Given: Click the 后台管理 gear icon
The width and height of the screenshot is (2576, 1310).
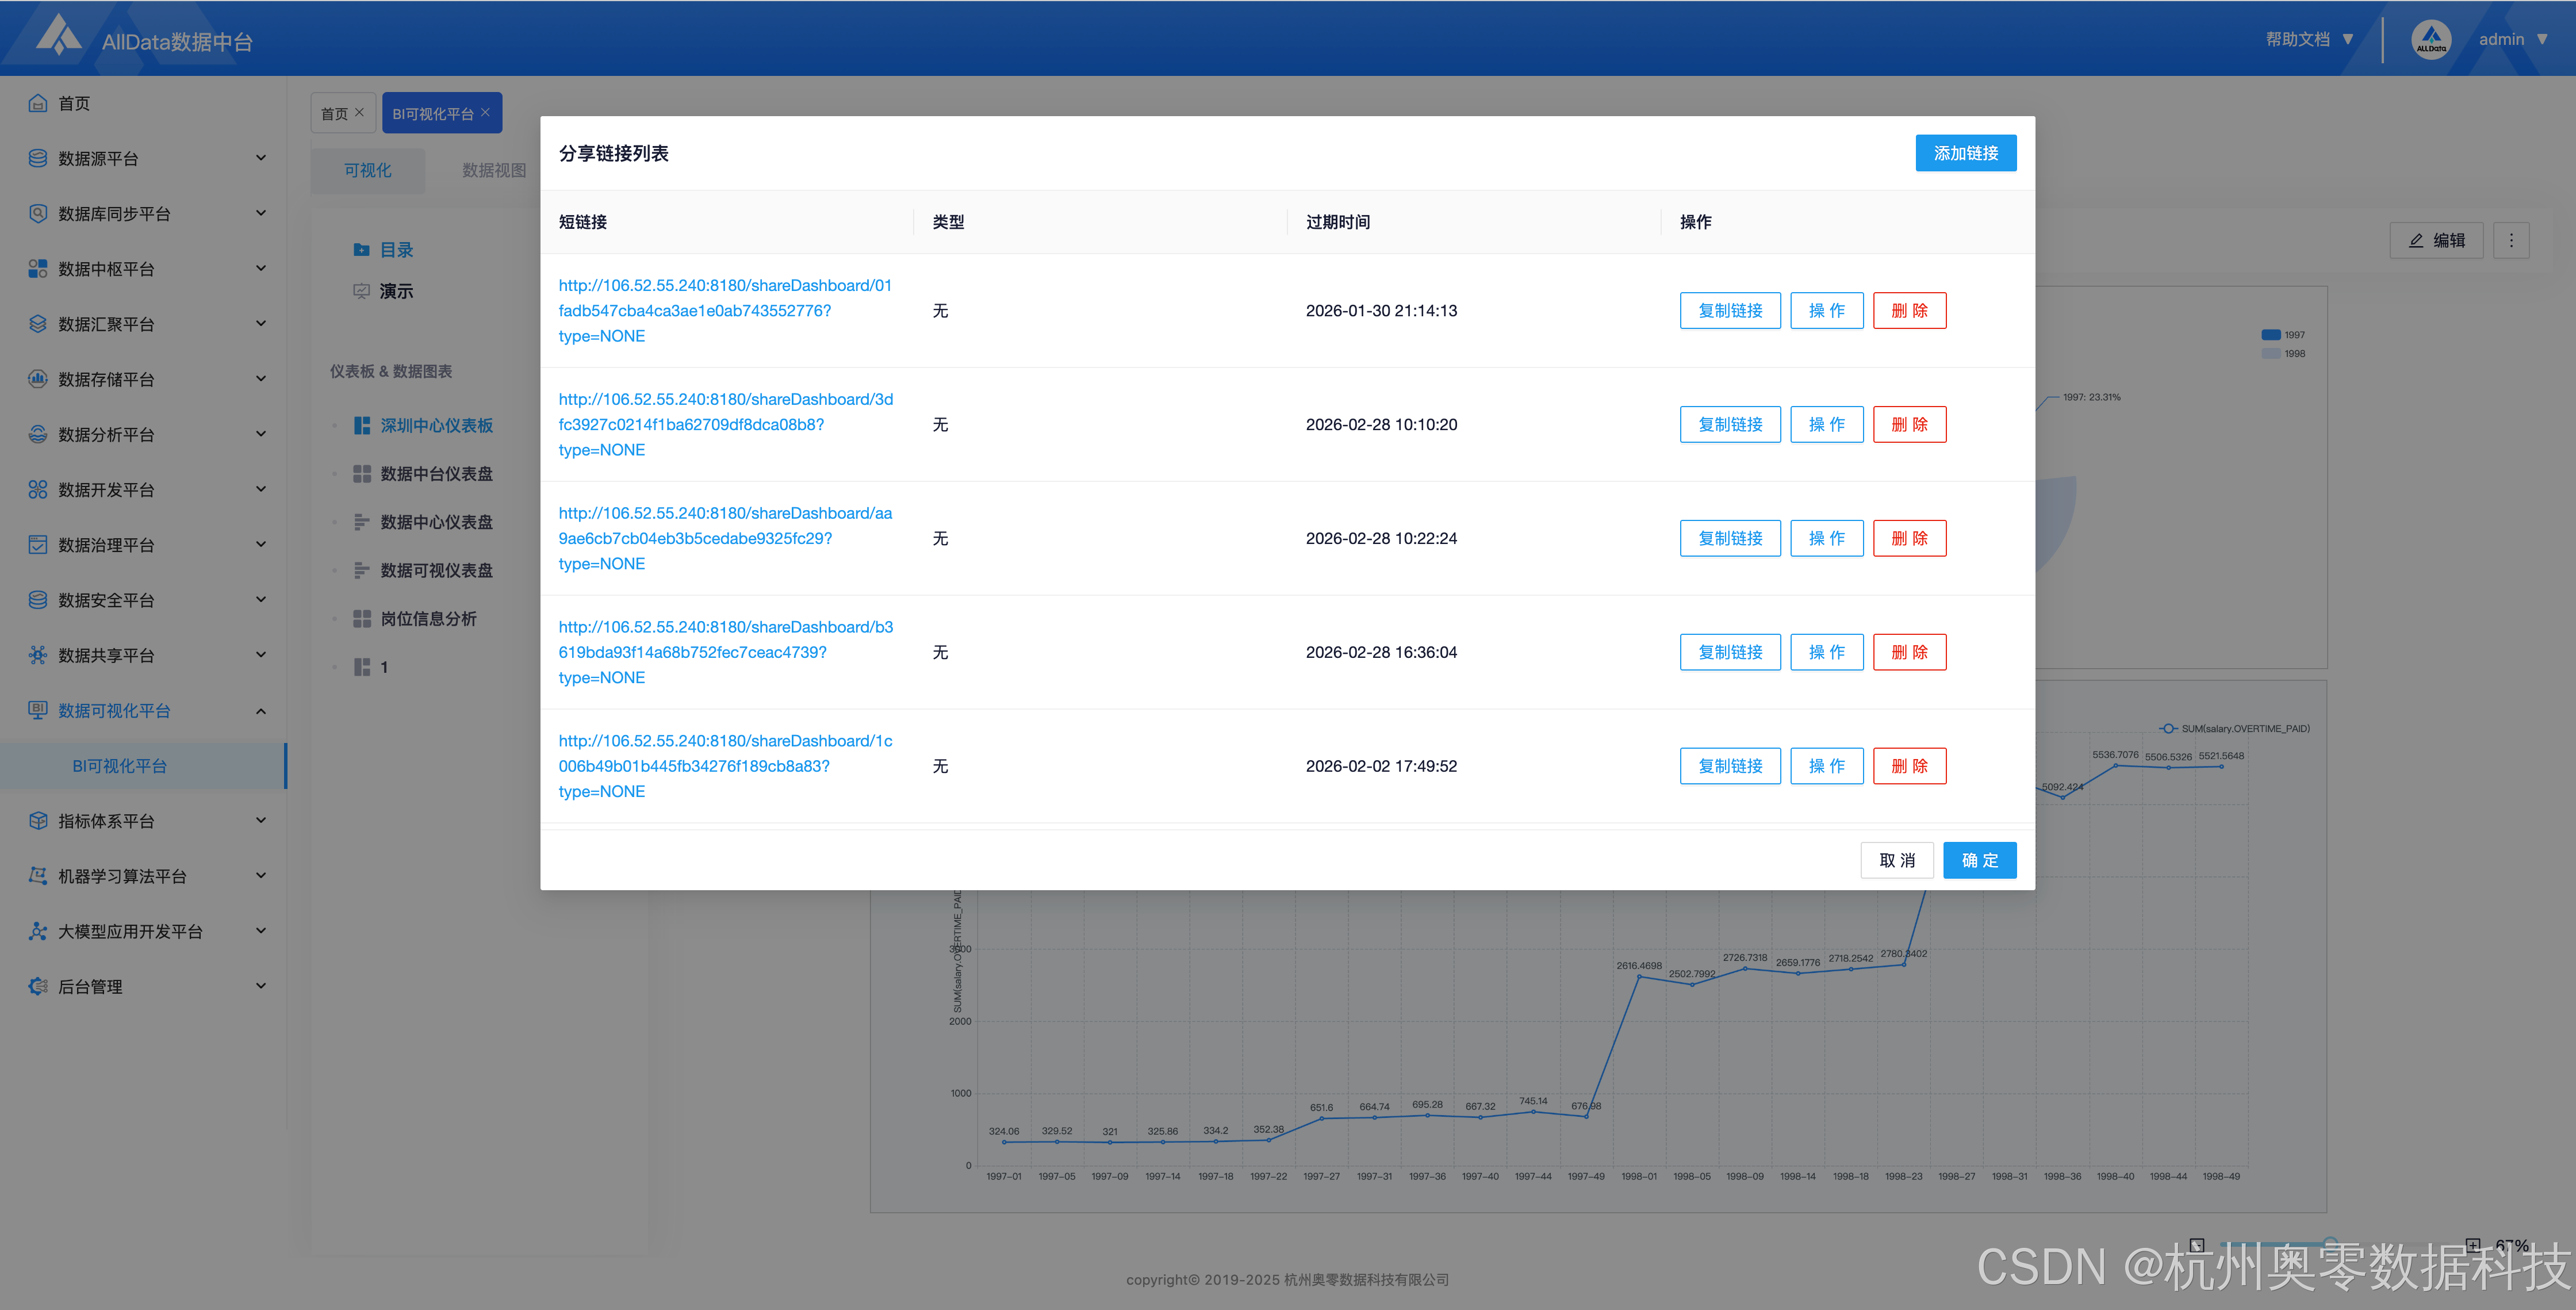Looking at the screenshot, I should pos(38,986).
